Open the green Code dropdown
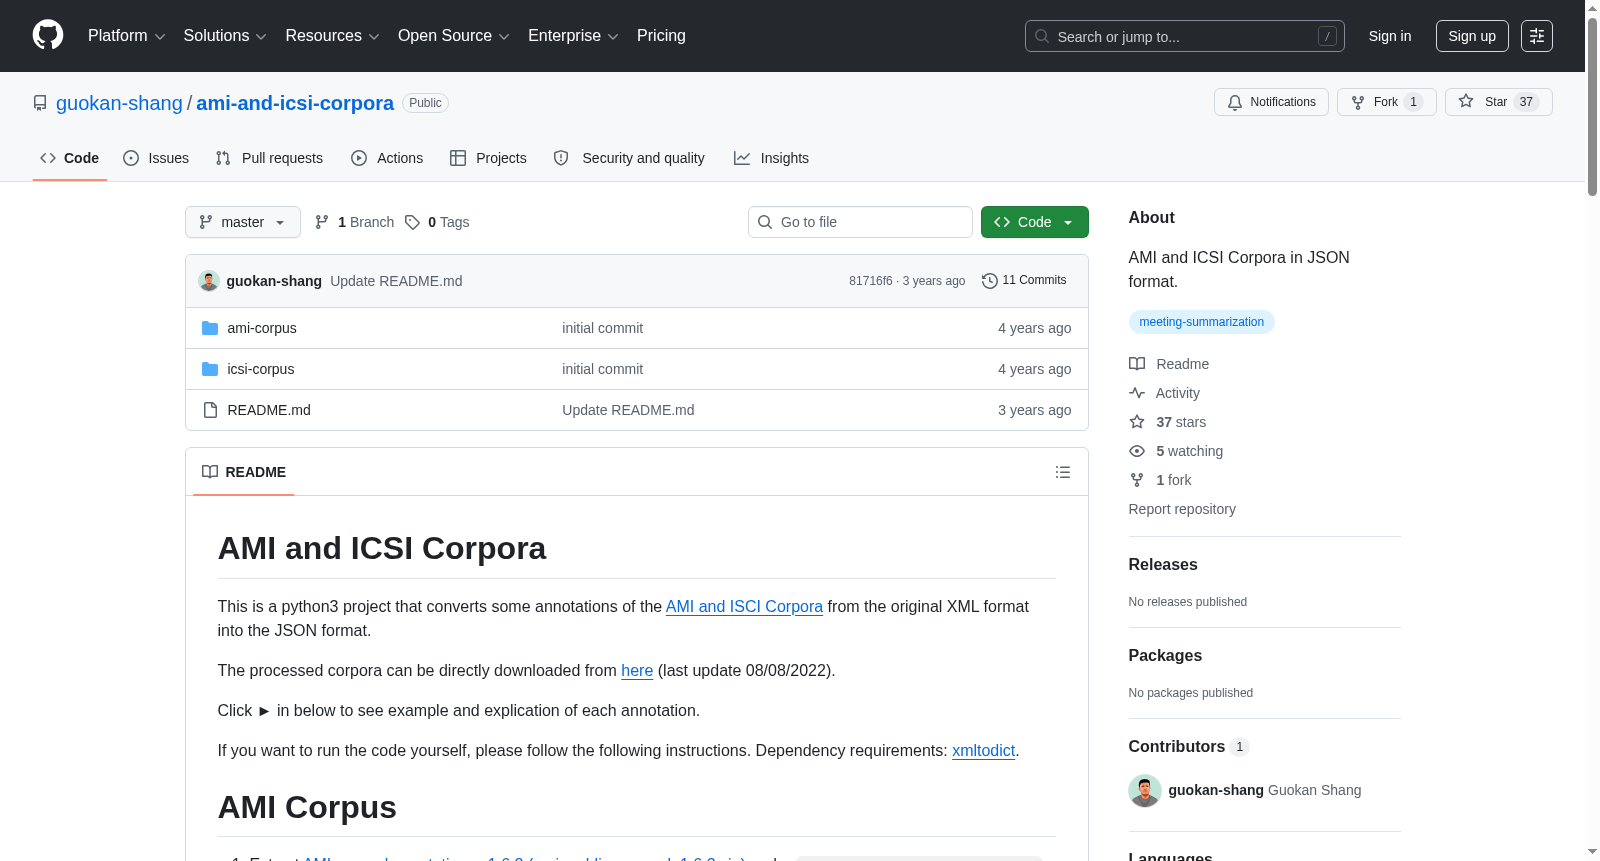This screenshot has height=861, width=1600. coord(1035,222)
